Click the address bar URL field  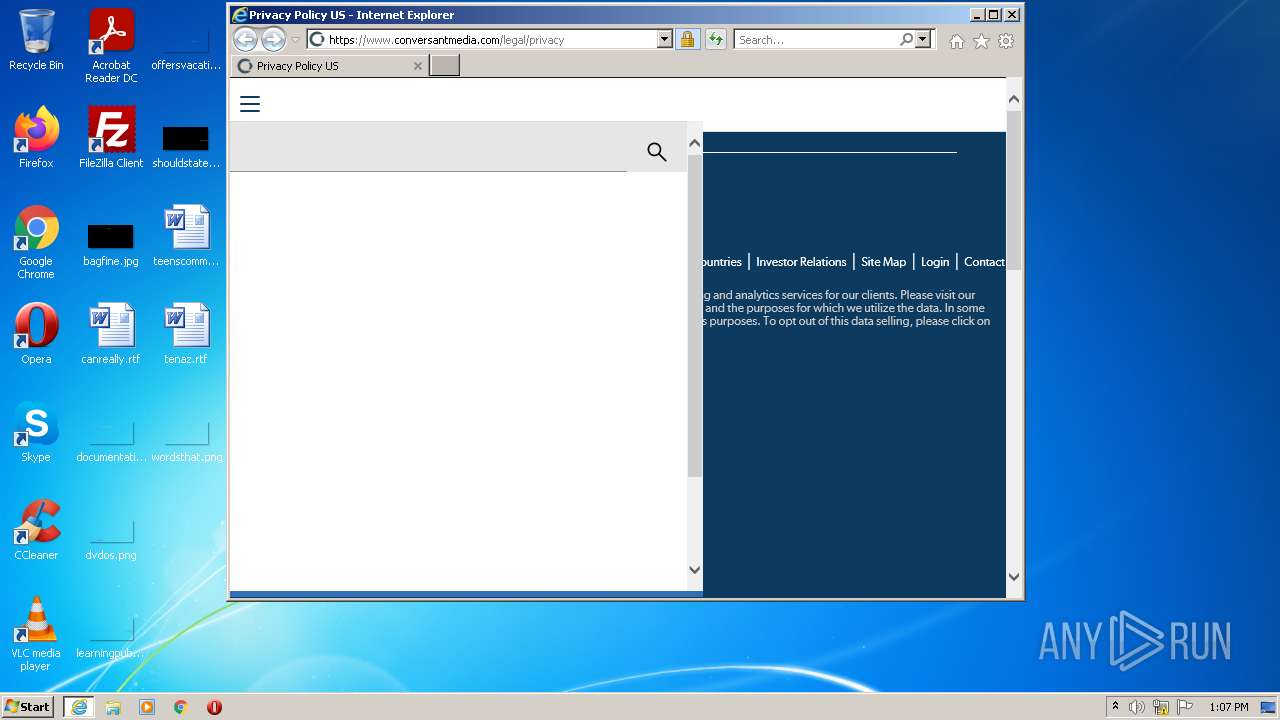[x=490, y=40]
